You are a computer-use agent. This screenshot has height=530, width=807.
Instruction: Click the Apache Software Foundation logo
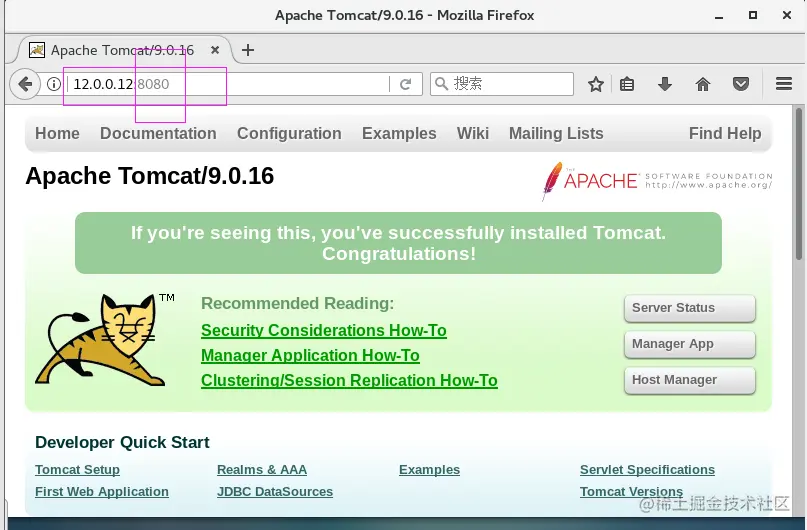pyautogui.click(x=657, y=181)
